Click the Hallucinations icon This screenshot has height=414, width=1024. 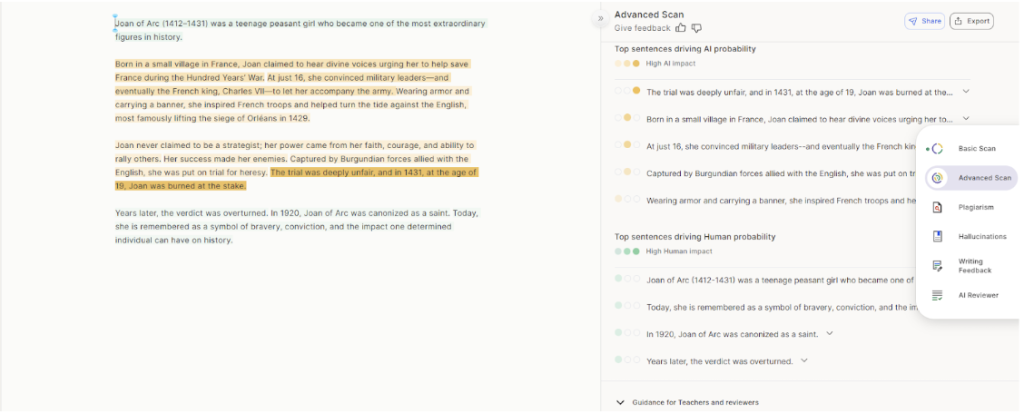tap(937, 237)
